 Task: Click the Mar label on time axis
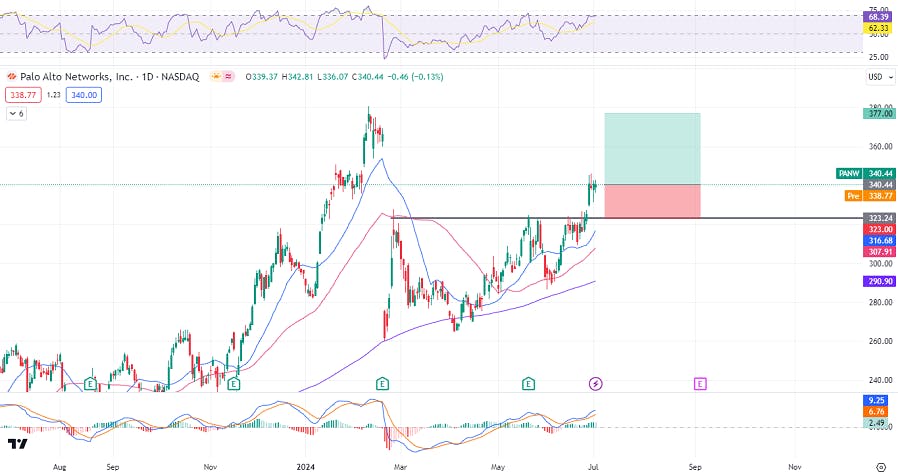[400, 467]
